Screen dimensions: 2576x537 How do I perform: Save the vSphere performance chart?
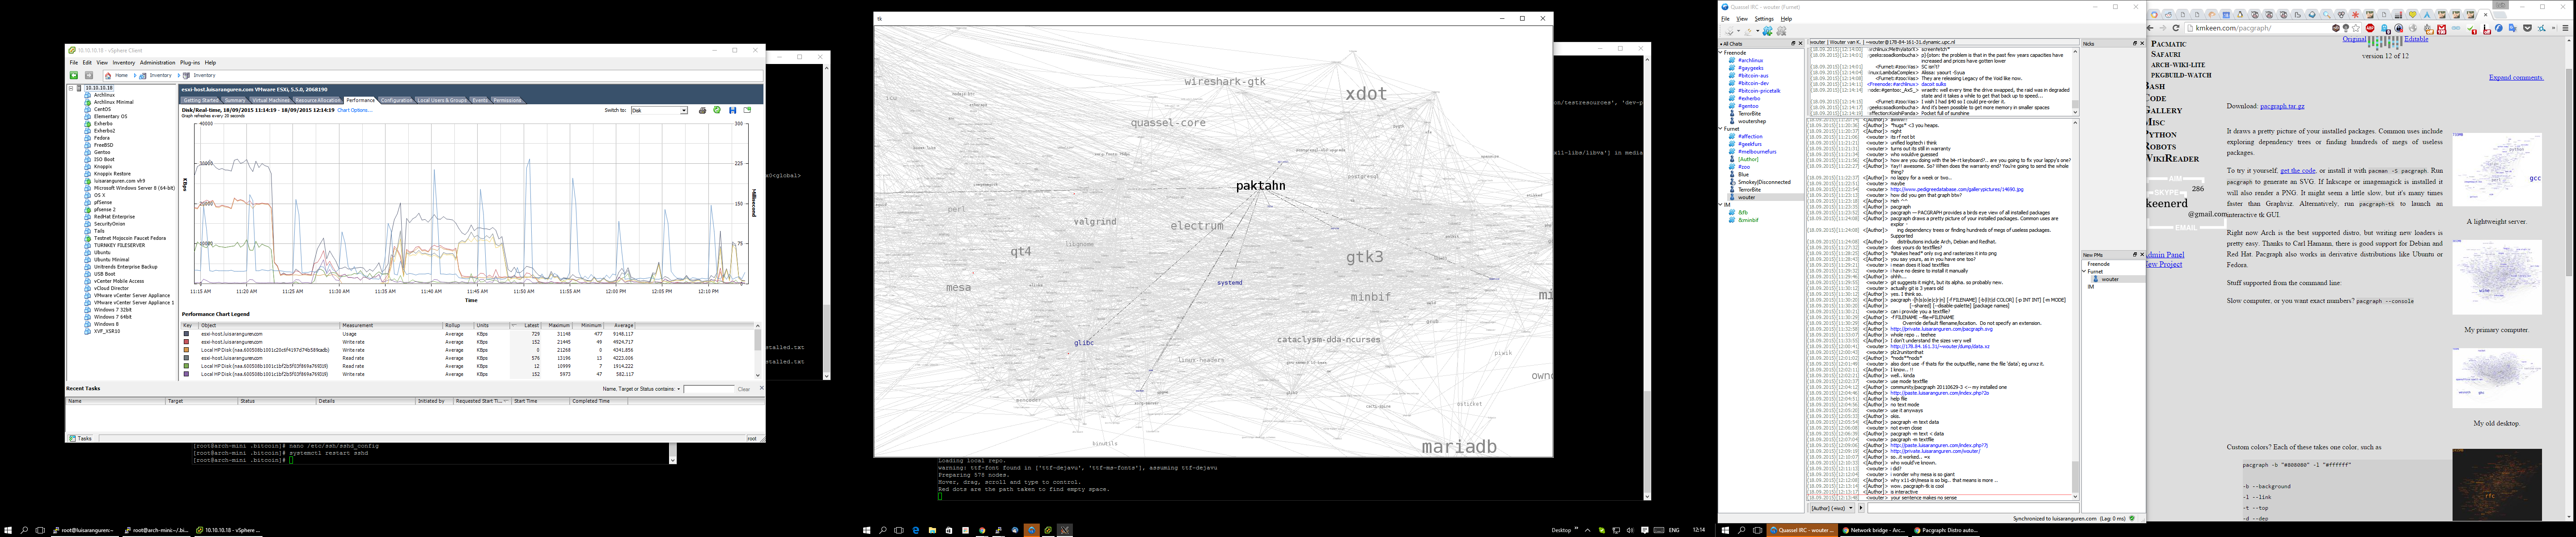pos(733,110)
